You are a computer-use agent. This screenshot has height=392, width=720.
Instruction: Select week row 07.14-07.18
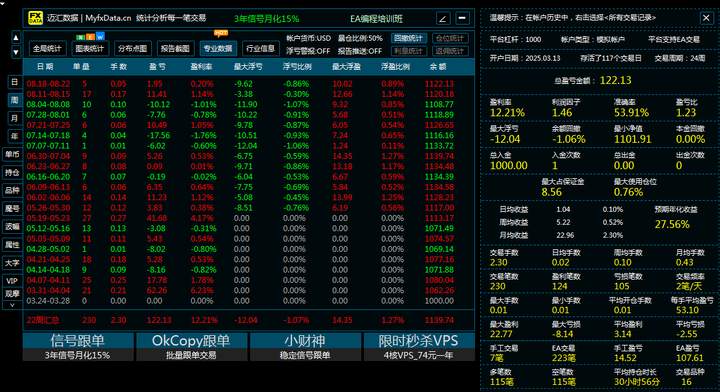point(248,135)
